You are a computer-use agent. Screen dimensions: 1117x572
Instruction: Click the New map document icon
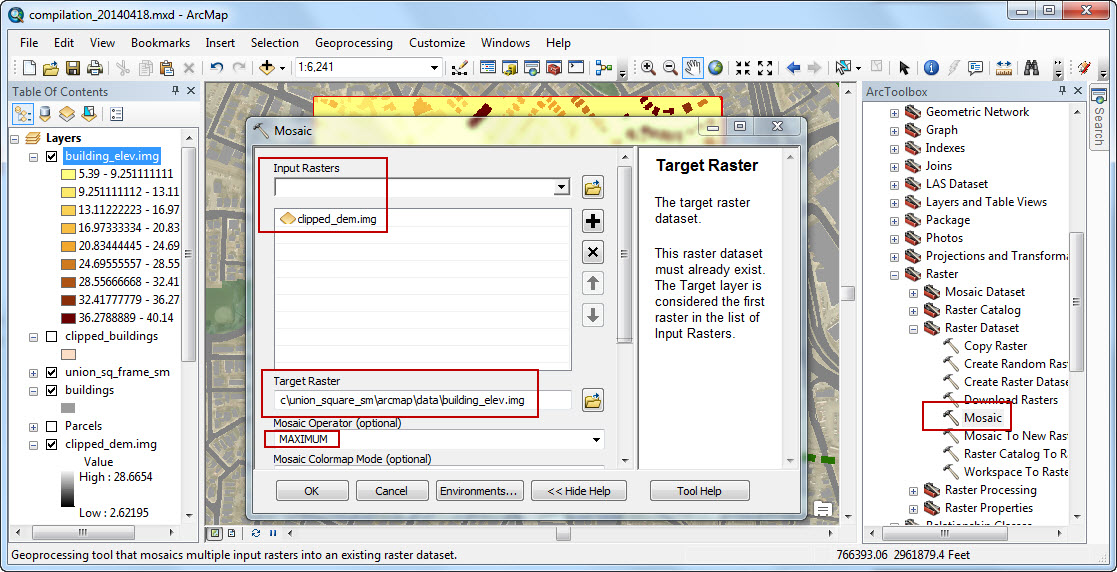coord(29,68)
